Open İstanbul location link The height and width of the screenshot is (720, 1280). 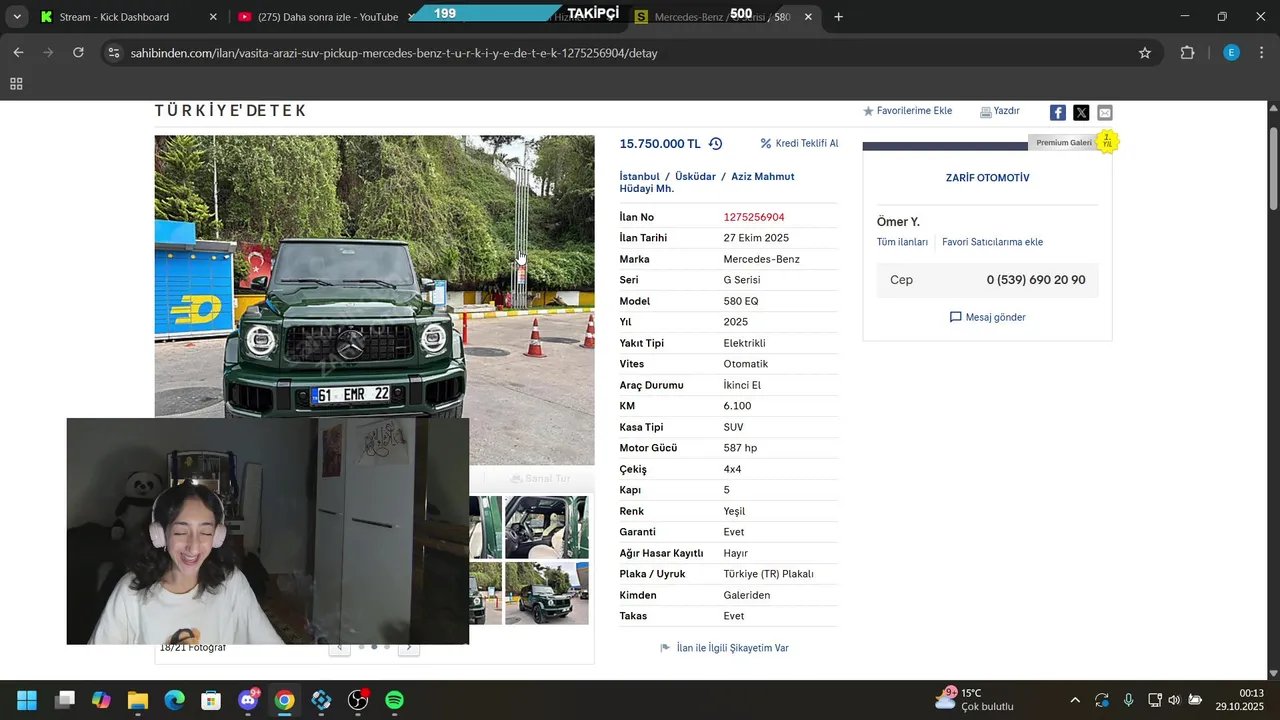click(639, 176)
